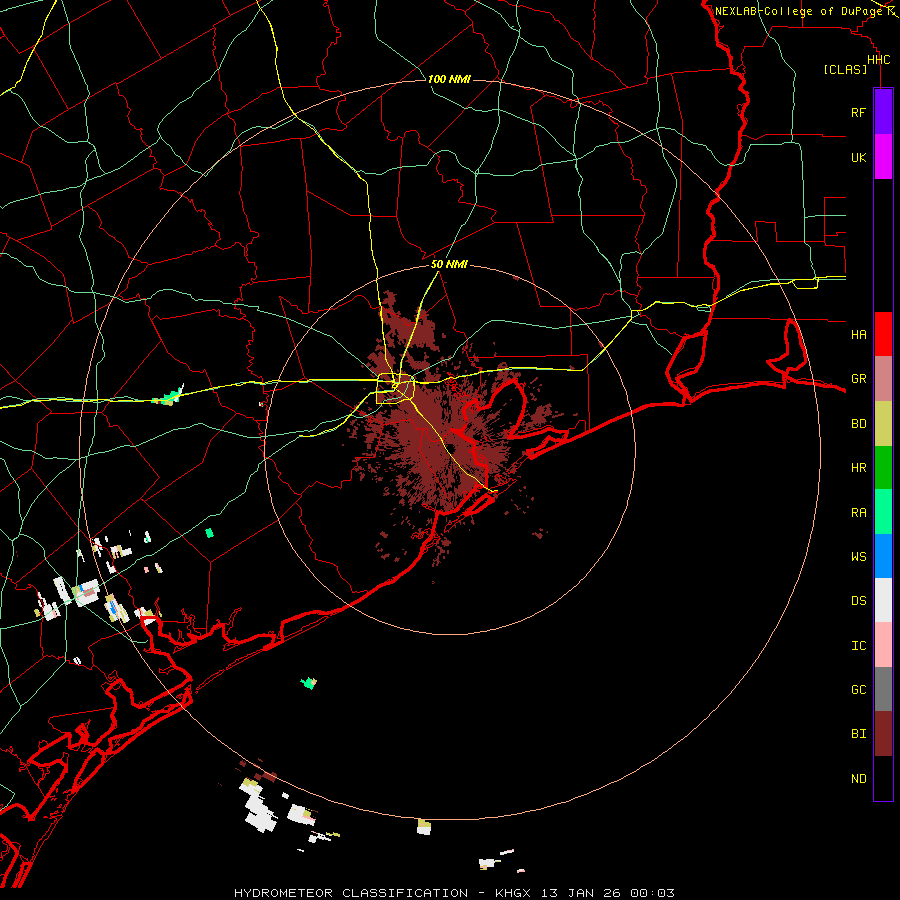The width and height of the screenshot is (900, 900).
Task: Click the WS legend label
Action: click(858, 556)
